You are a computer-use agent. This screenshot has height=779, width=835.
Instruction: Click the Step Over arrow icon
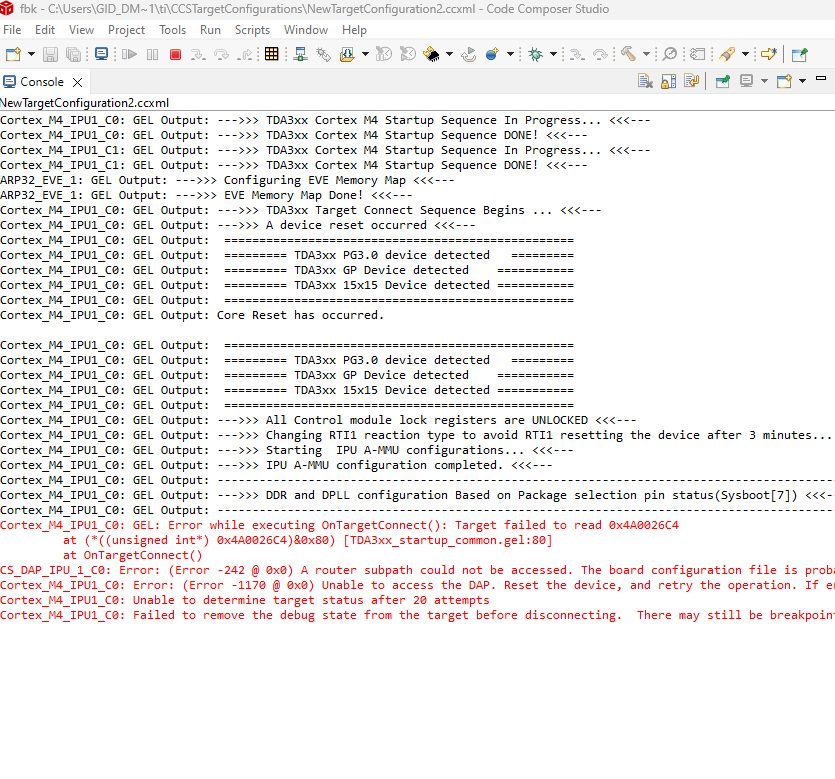(222, 54)
